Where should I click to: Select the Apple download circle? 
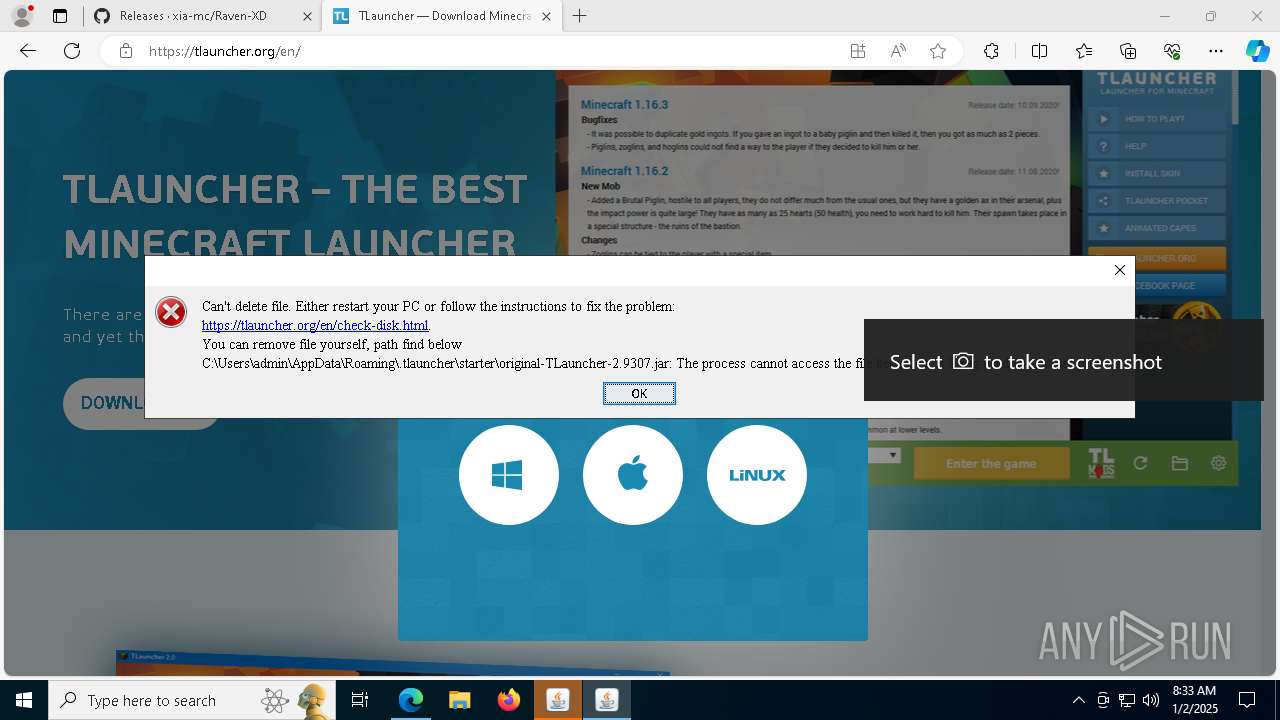click(x=633, y=475)
